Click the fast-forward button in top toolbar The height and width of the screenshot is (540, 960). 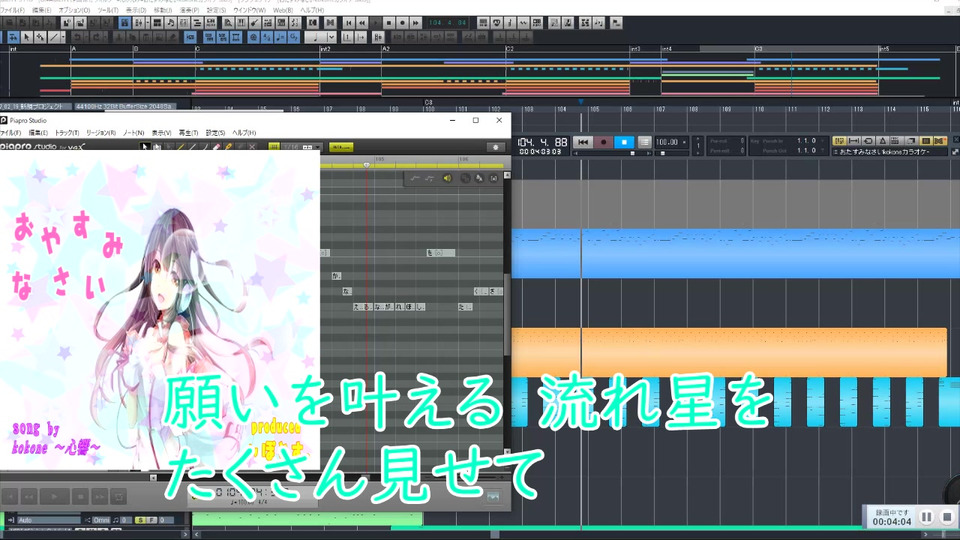coord(416,23)
